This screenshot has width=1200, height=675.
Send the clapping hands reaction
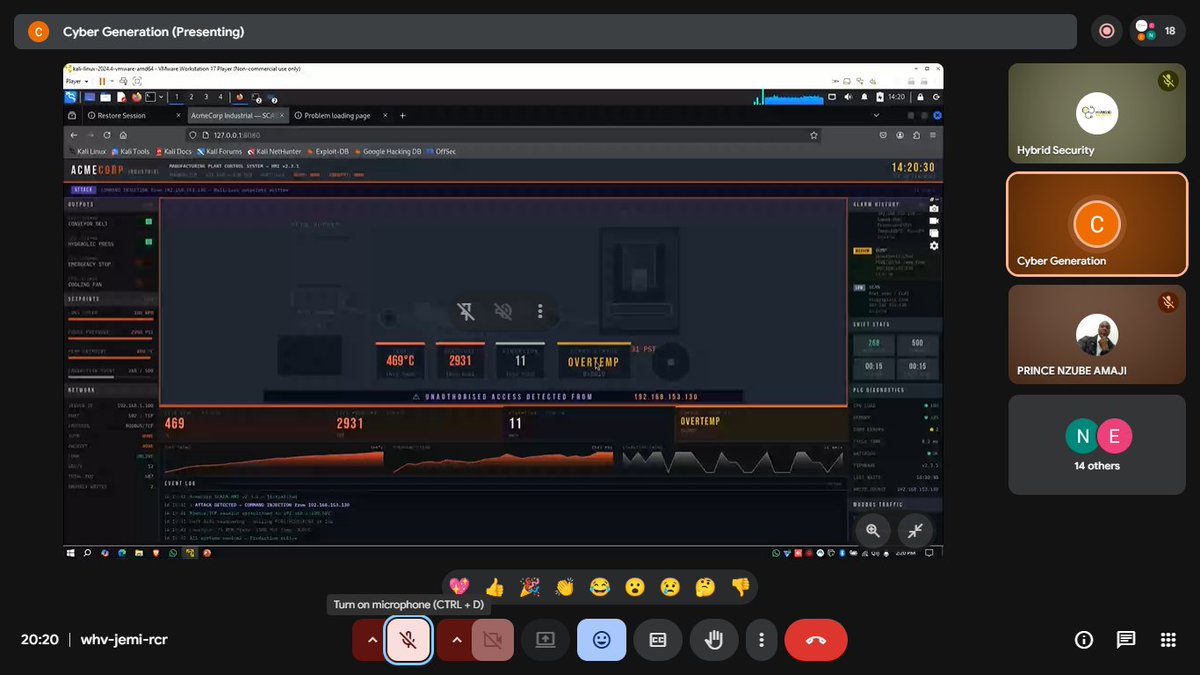pyautogui.click(x=564, y=587)
